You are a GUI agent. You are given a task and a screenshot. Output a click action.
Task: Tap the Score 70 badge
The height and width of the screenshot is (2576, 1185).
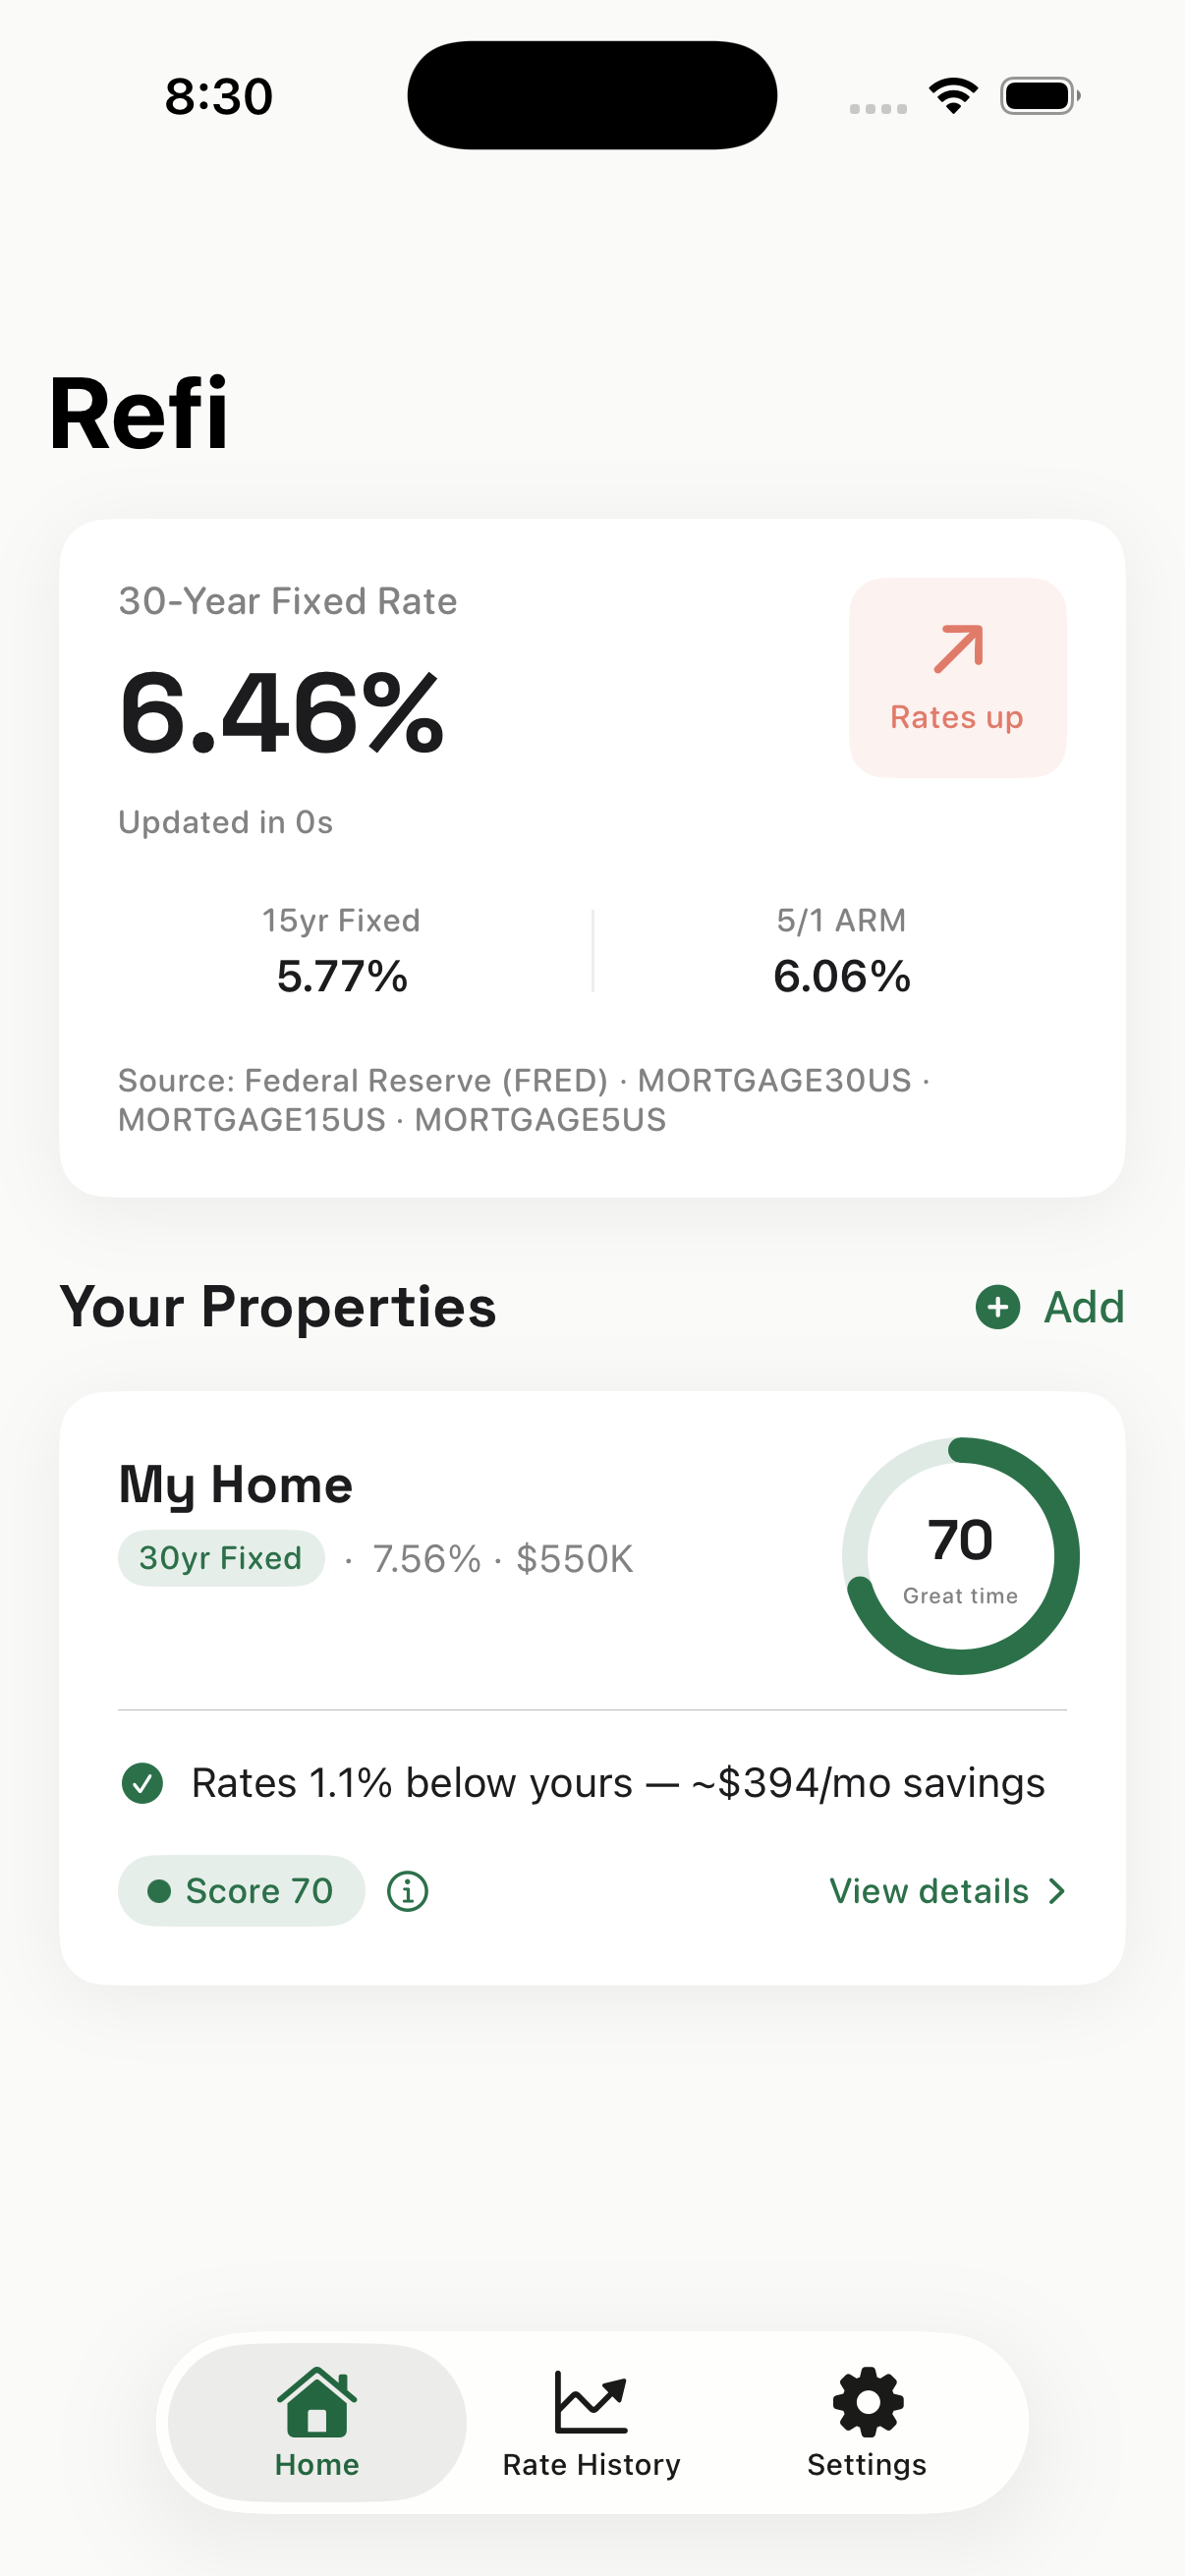(x=241, y=1891)
